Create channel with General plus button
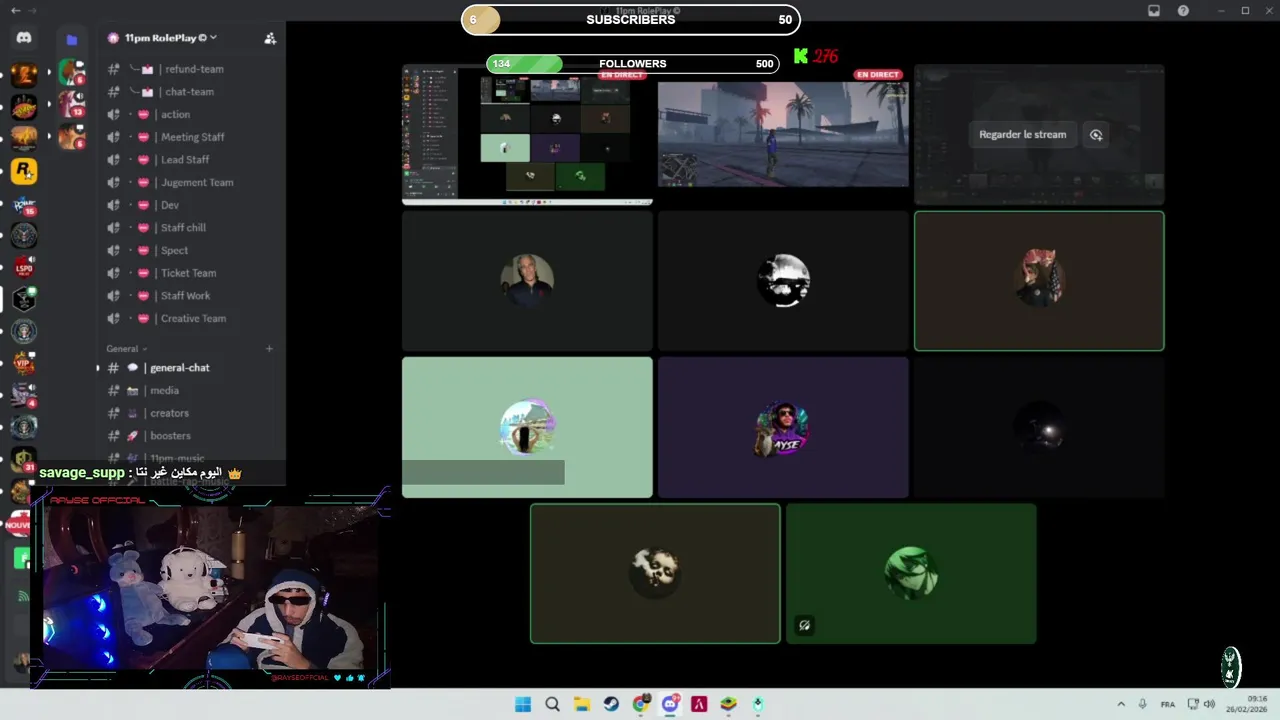Image resolution: width=1280 pixels, height=720 pixels. click(x=269, y=349)
